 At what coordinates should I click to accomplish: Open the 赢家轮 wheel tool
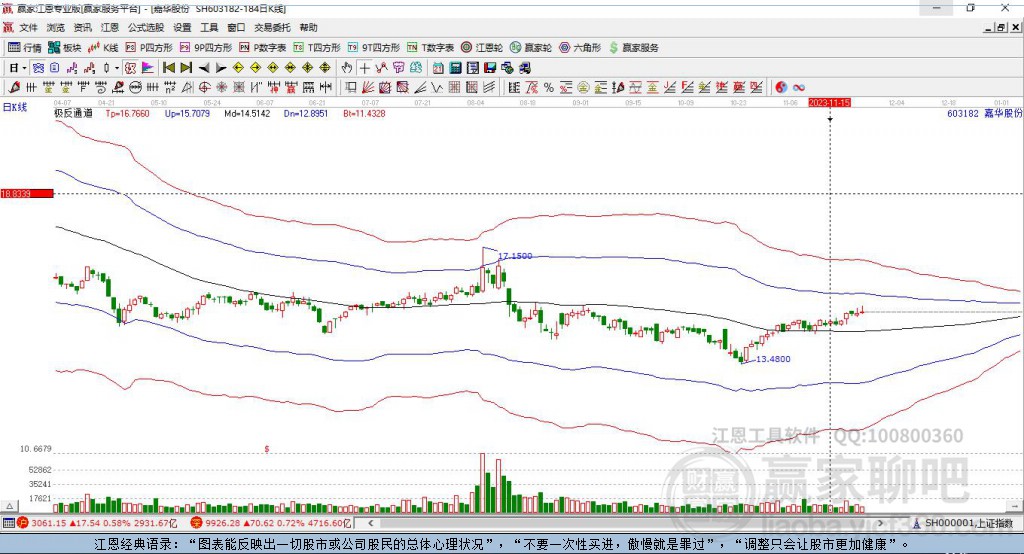pos(531,48)
